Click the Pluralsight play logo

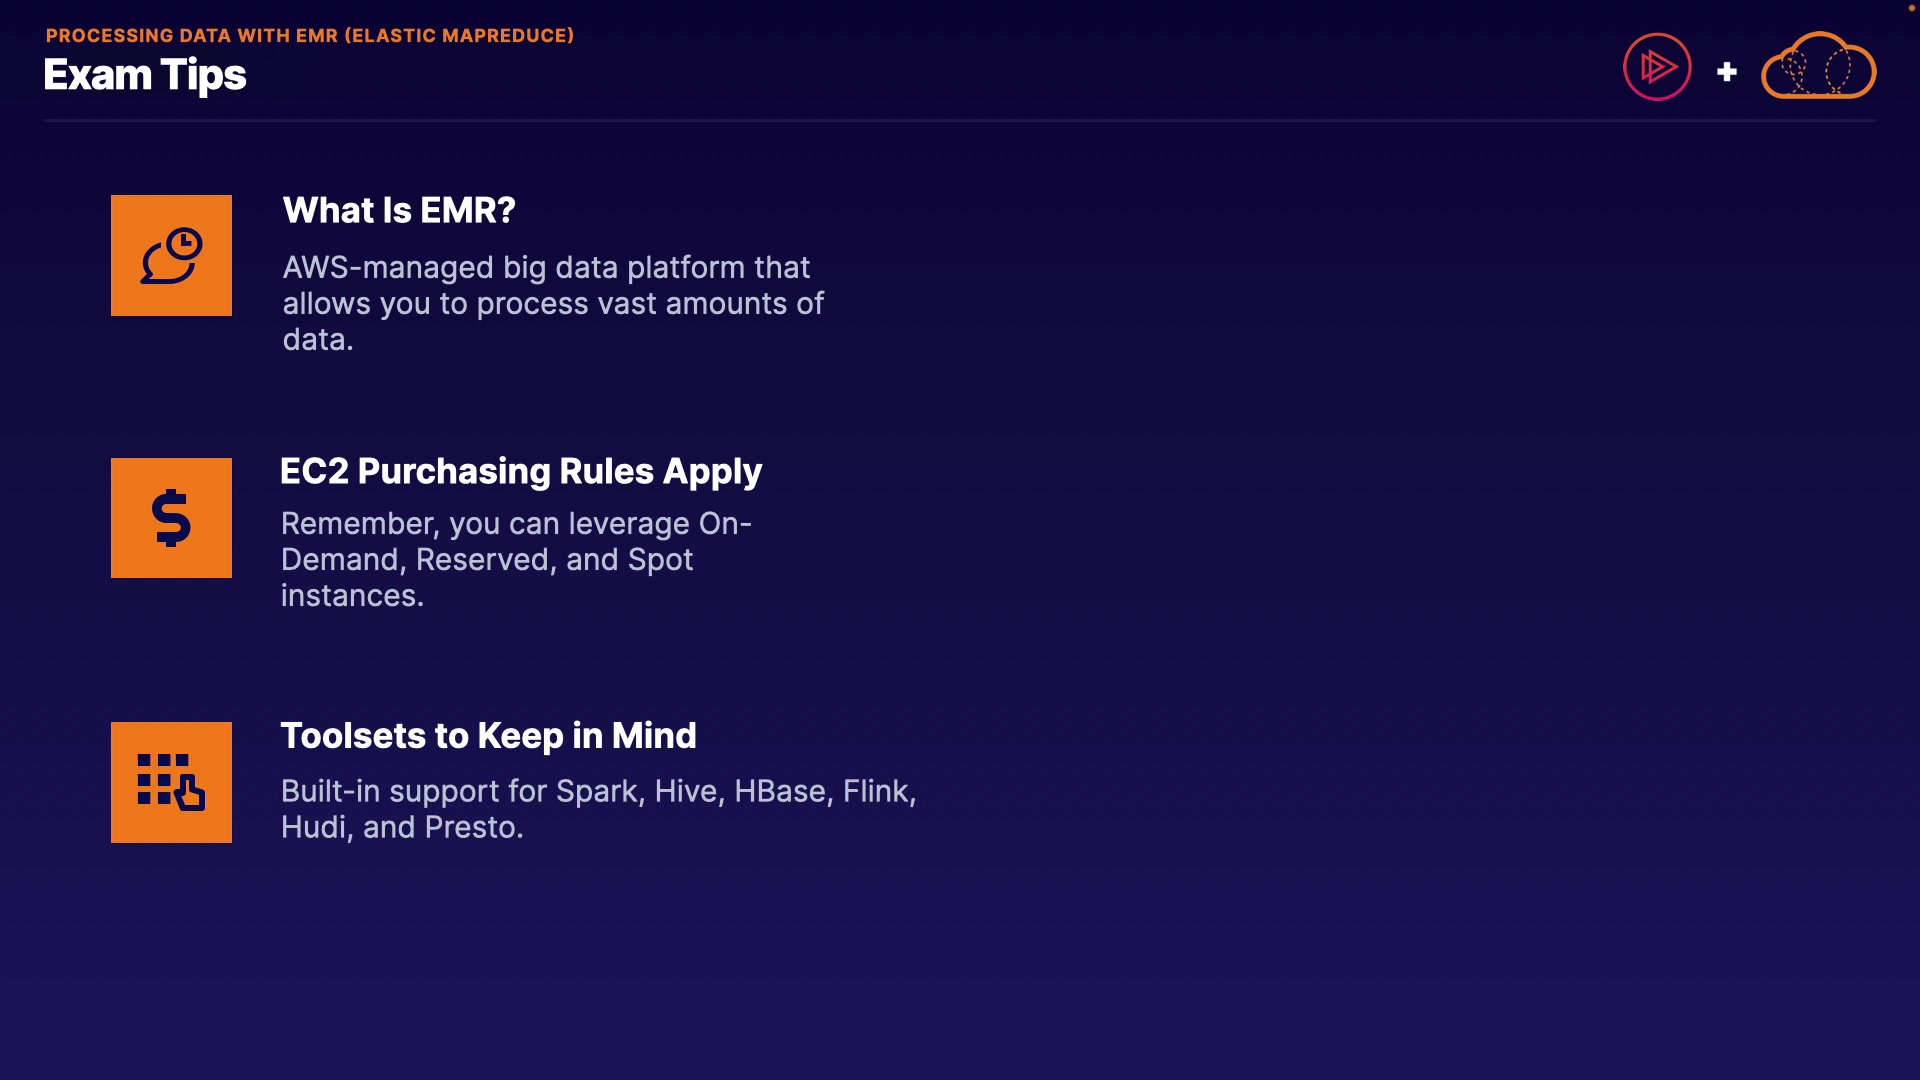pos(1657,67)
